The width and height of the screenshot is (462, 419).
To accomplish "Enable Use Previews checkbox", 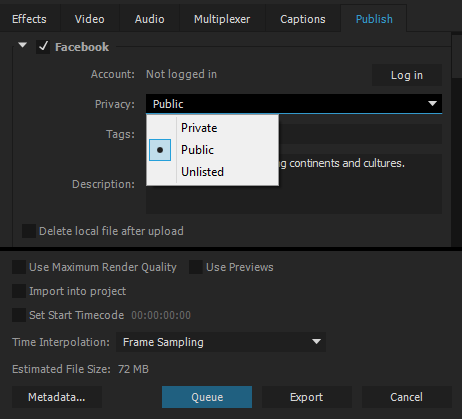I will pyautogui.click(x=196, y=267).
